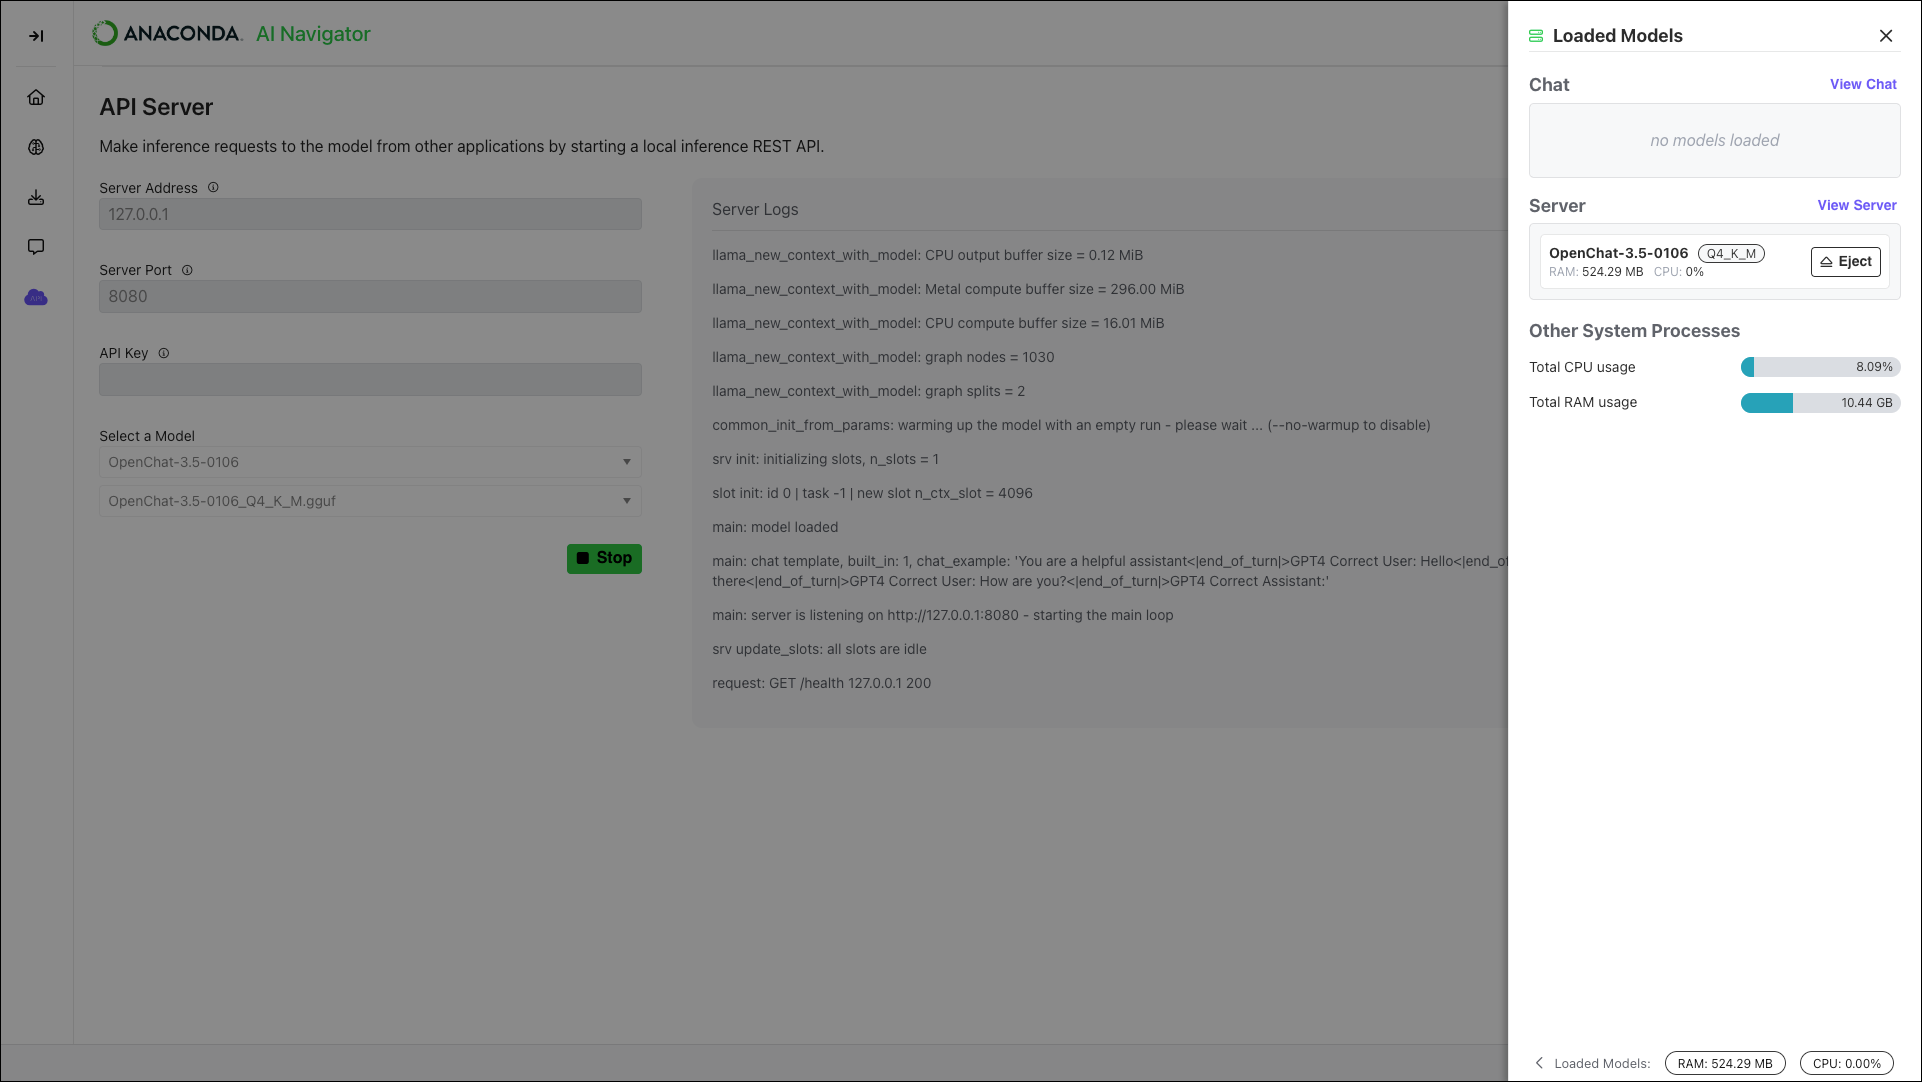This screenshot has width=1922, height=1082.
Task: Open the Downloads icon in sidebar
Action: click(36, 197)
